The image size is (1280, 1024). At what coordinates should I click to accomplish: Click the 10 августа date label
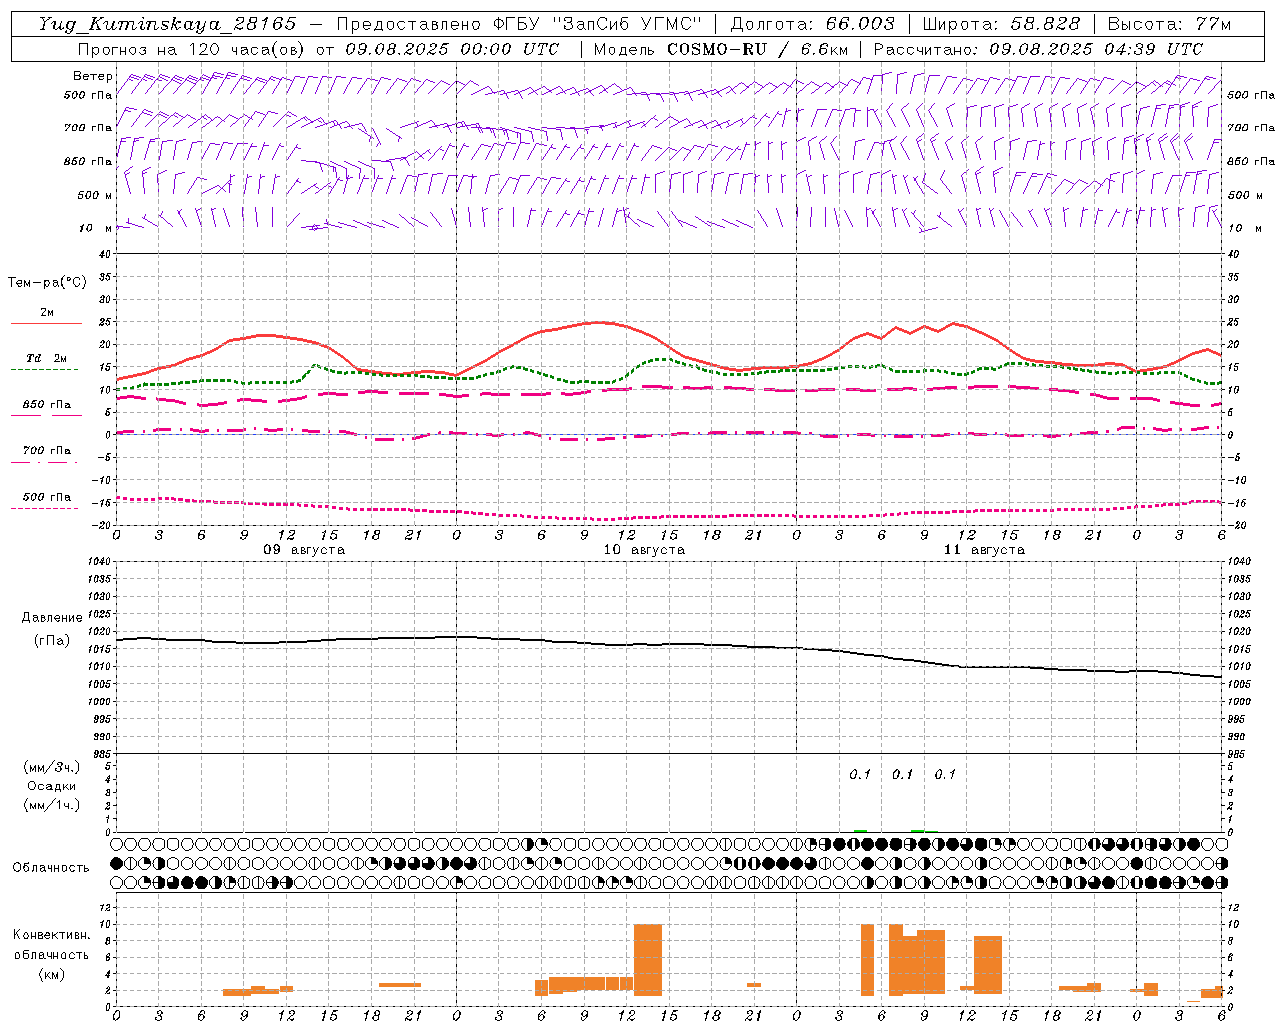[644, 550]
